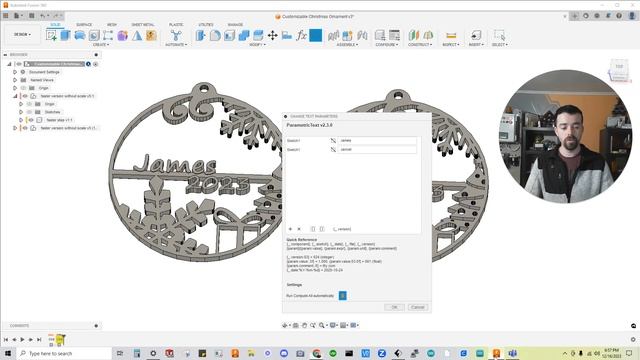This screenshot has height=360, width=640.
Task: Click the Windows 'Type here to search' box
Action: click(64, 353)
